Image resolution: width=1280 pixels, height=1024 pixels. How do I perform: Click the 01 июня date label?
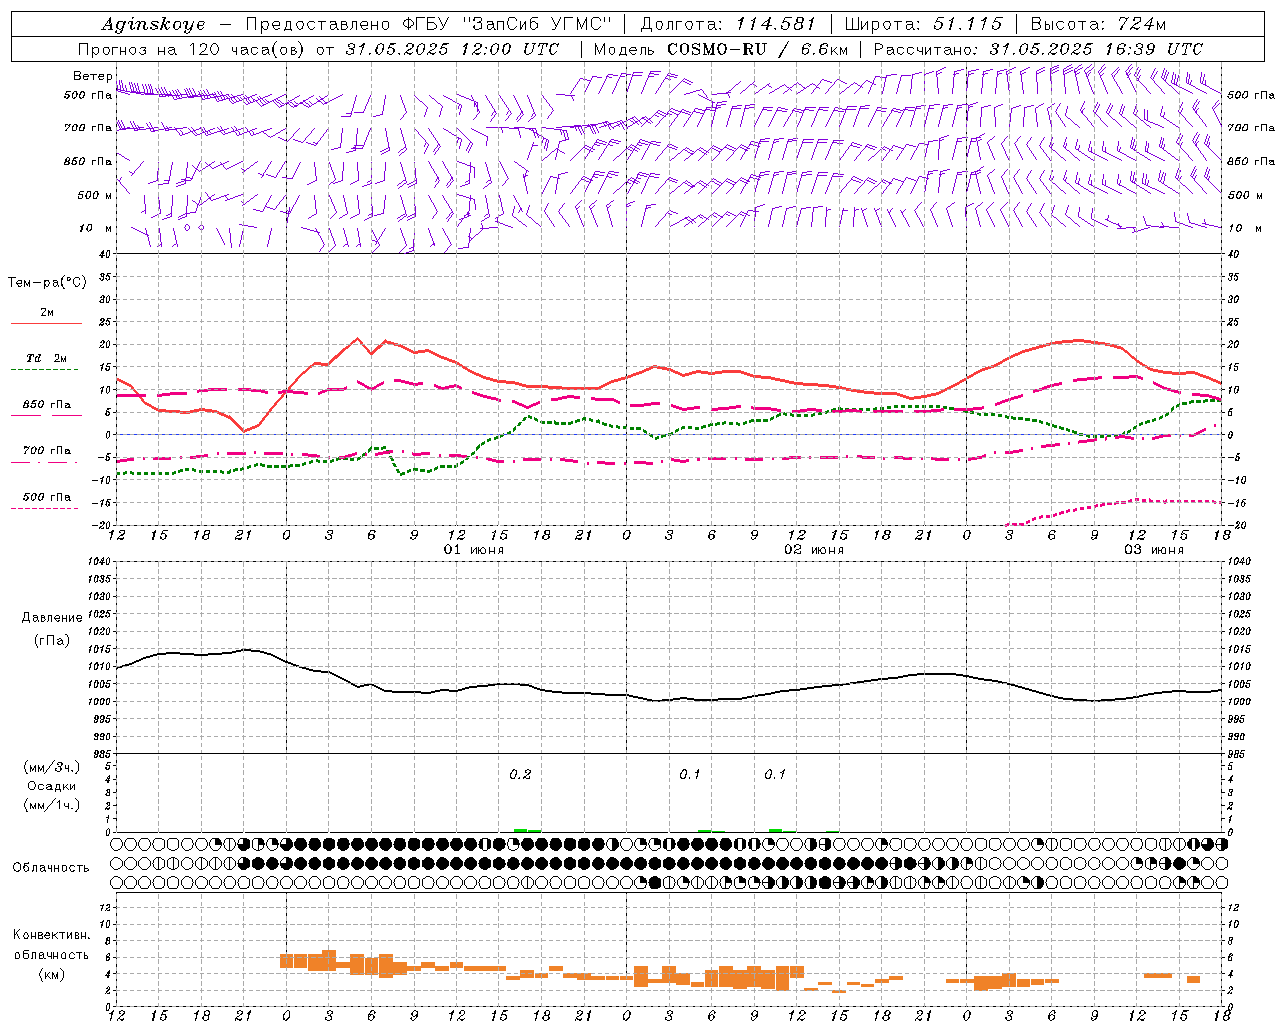tap(474, 550)
